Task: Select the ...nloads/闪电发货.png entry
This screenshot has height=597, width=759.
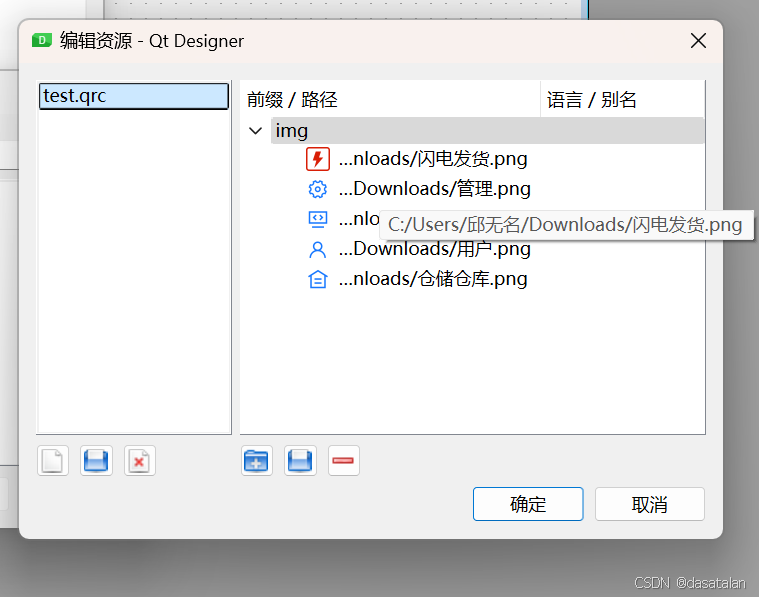Action: click(433, 159)
